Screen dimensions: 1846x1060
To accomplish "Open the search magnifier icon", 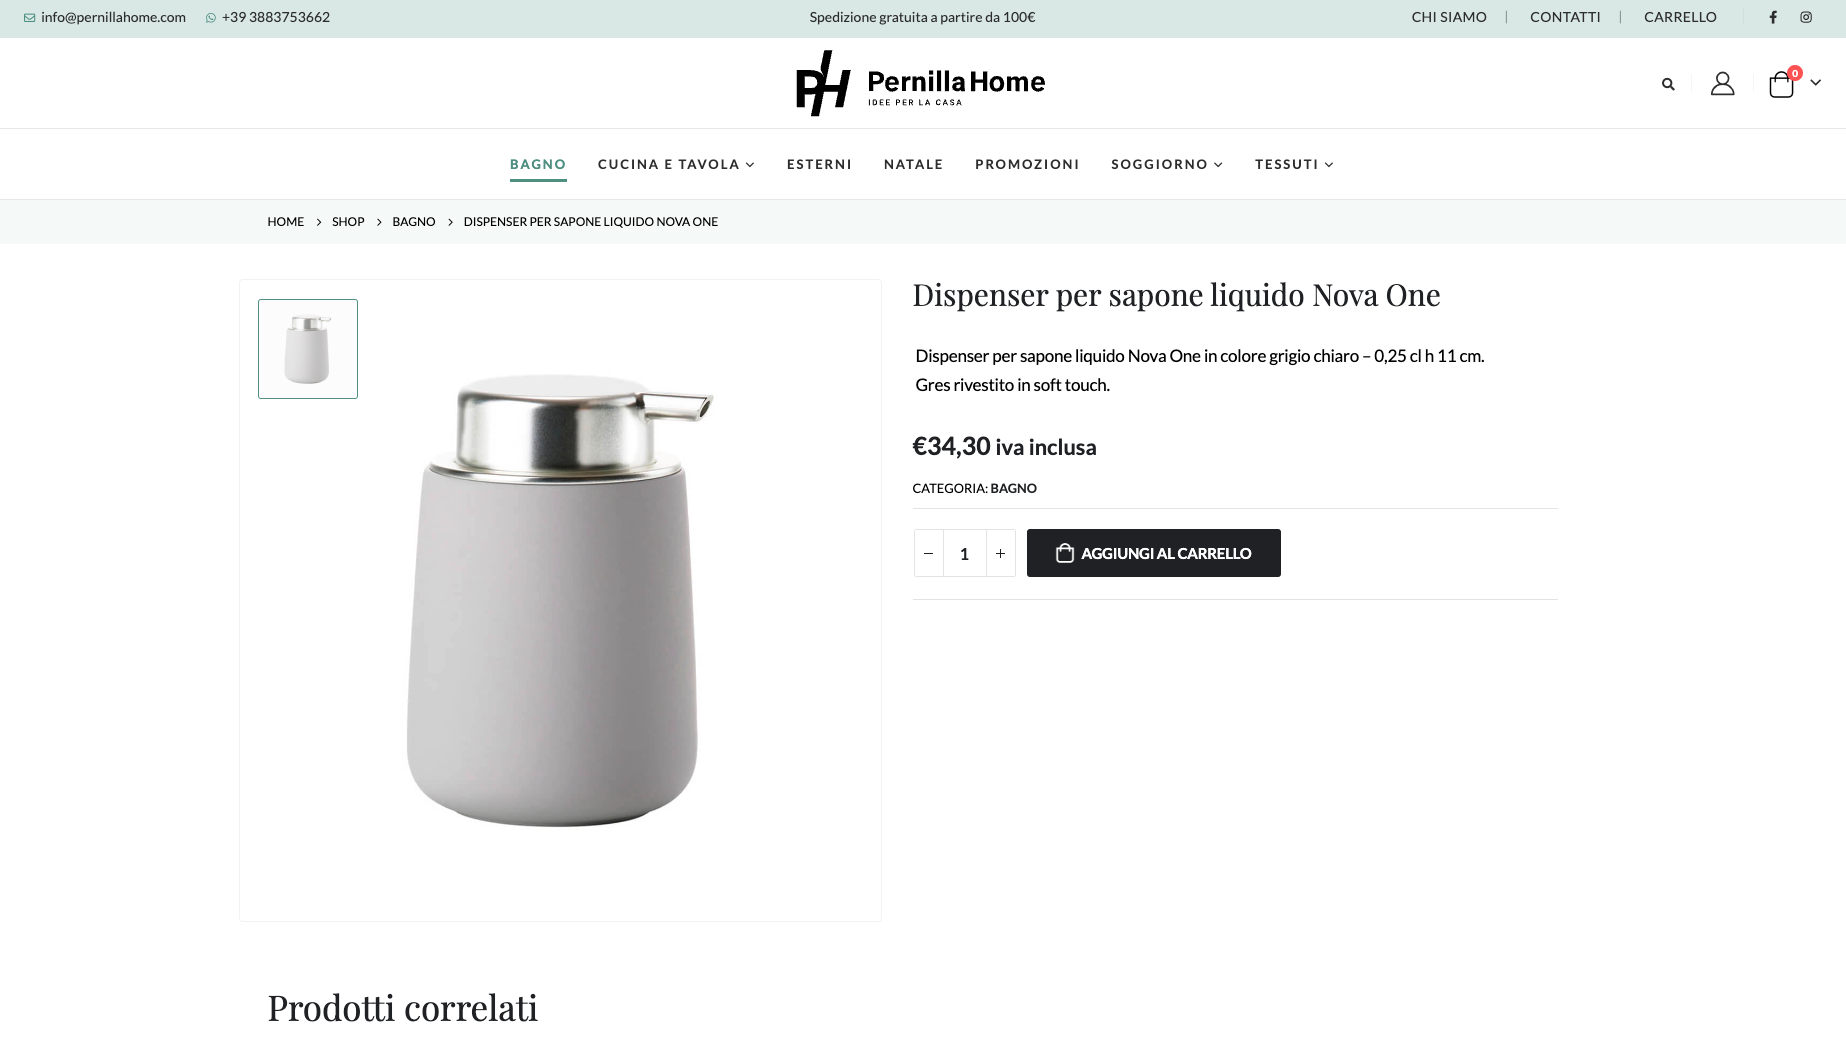I will coord(1668,84).
